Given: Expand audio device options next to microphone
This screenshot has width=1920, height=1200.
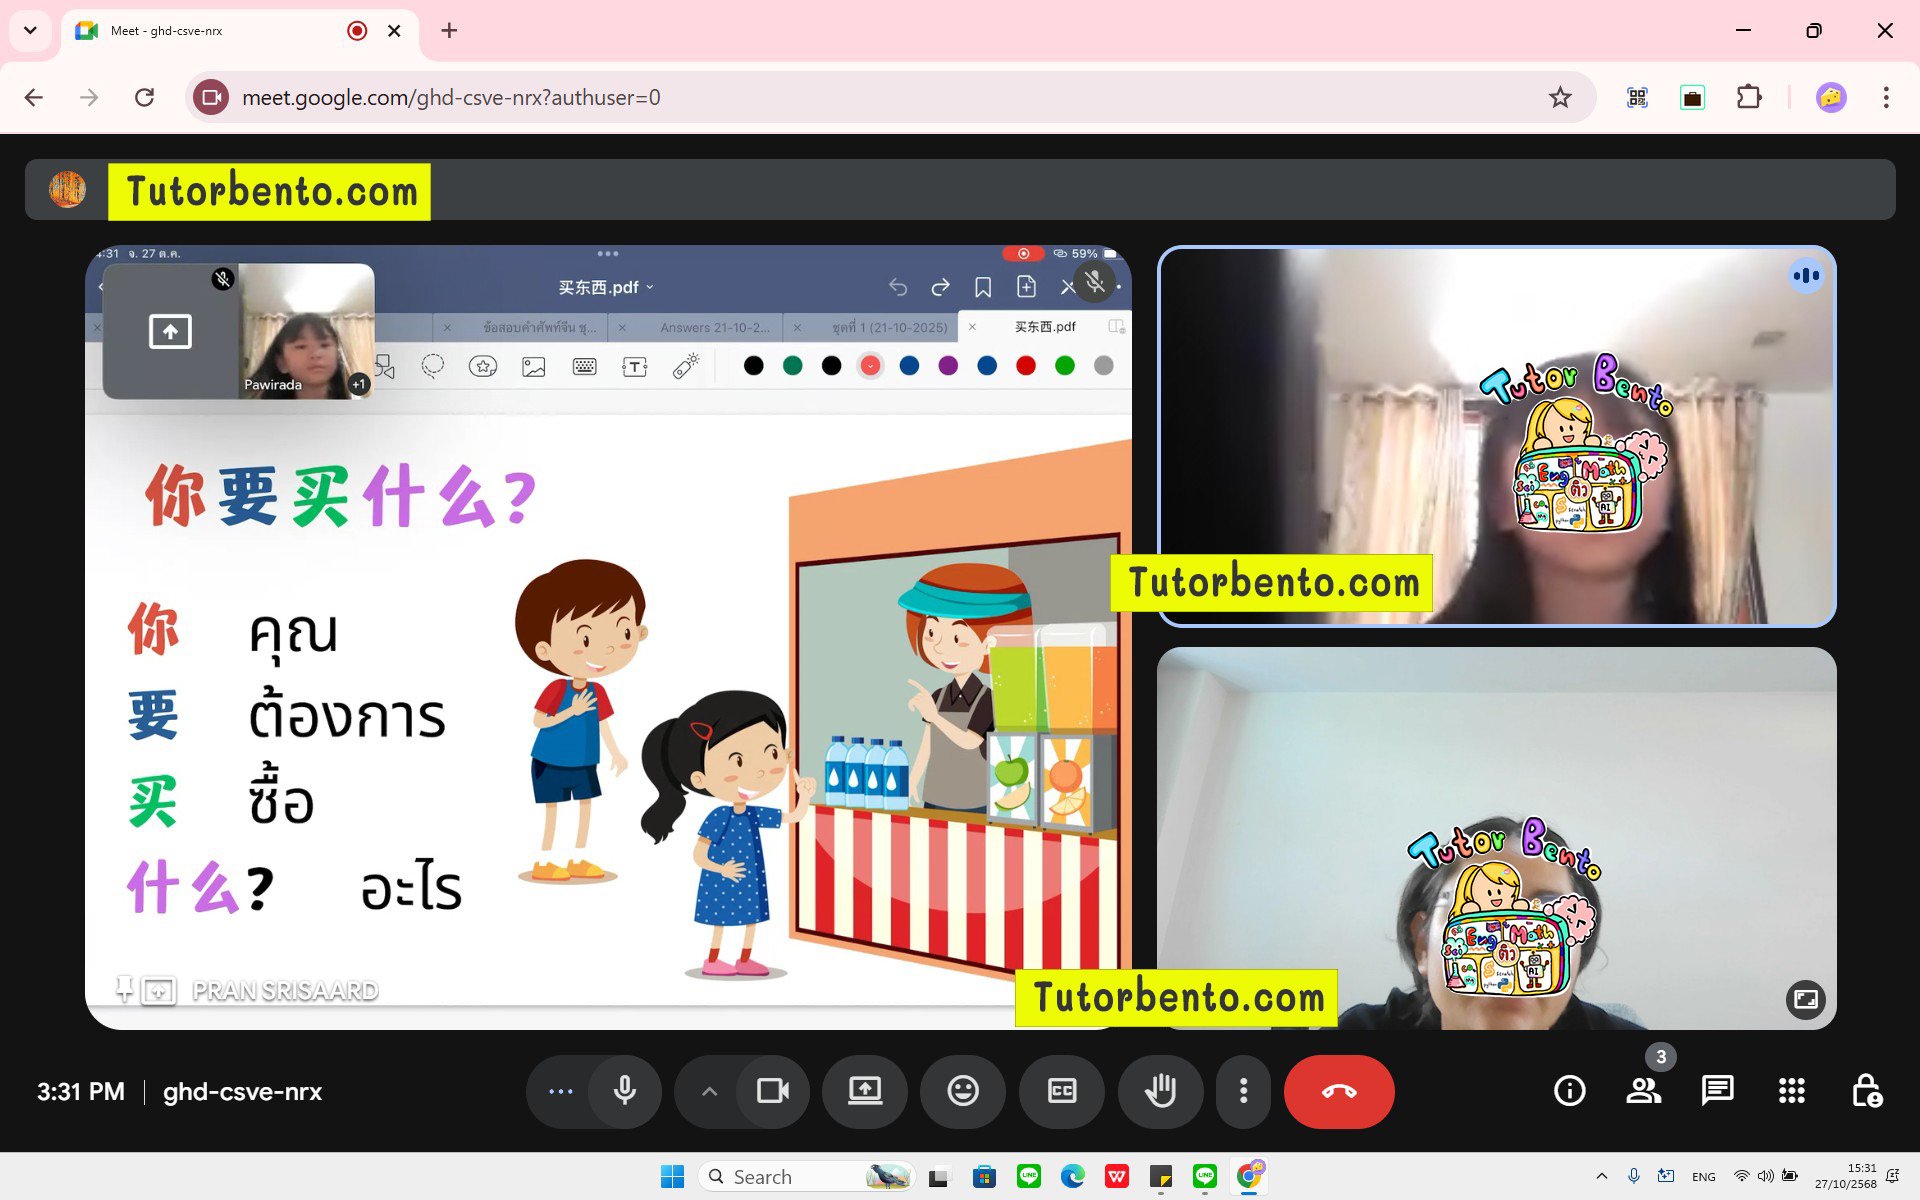Looking at the screenshot, I should tap(709, 1092).
